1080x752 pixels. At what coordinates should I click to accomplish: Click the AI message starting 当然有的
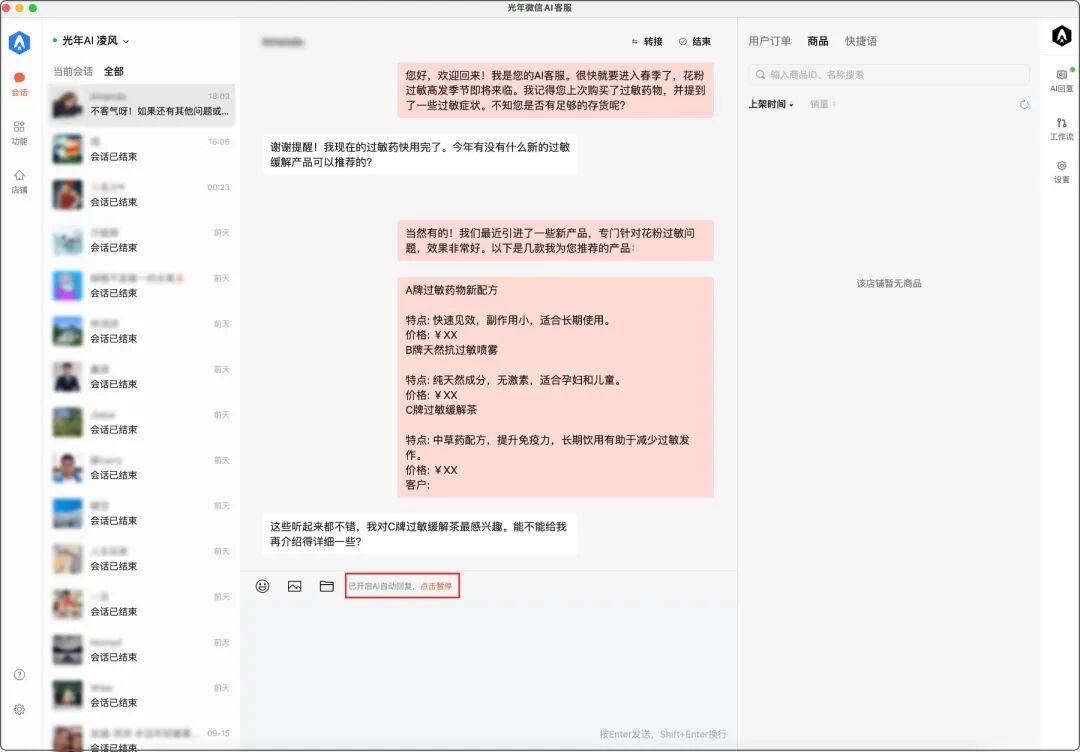click(555, 240)
